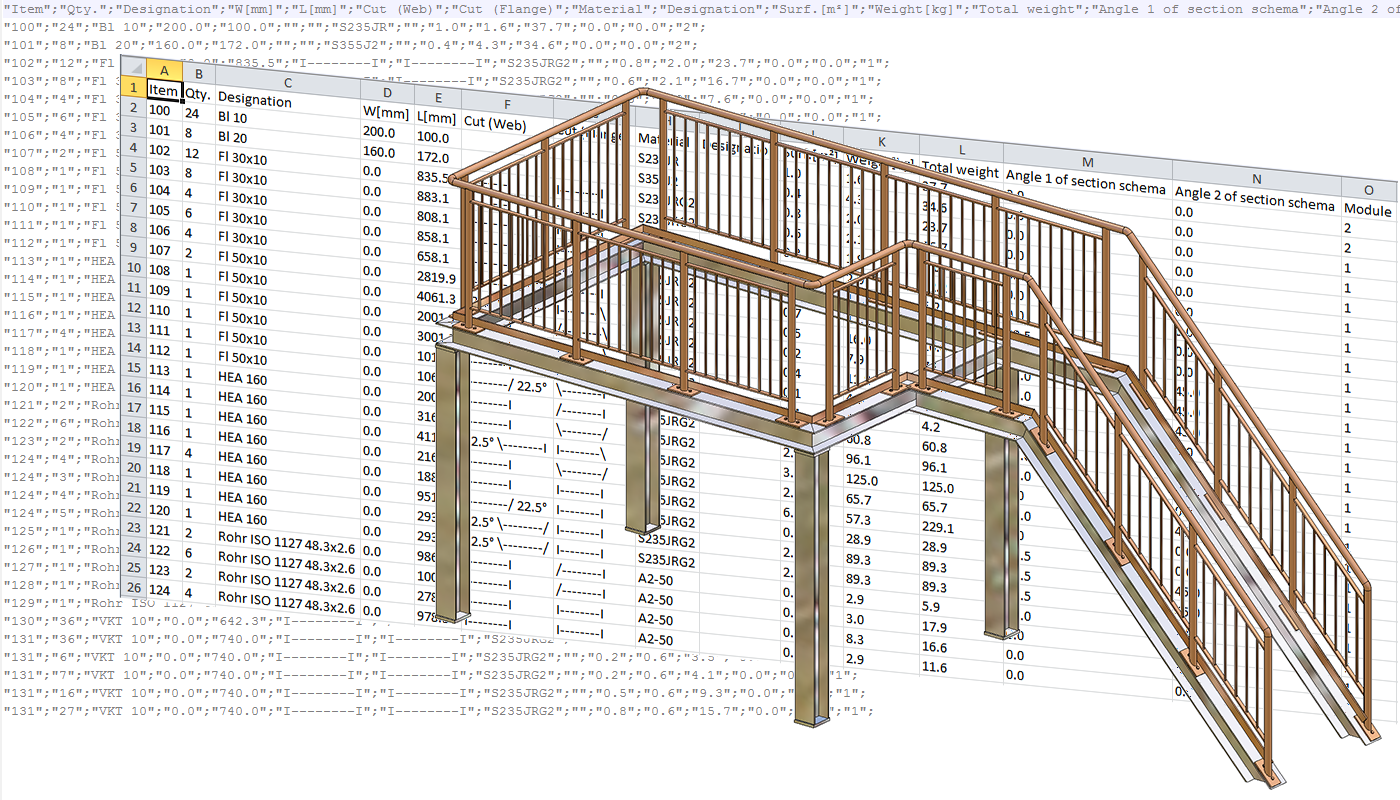The image size is (1400, 800).
Task: Select column C header in spreadsheet
Action: click(x=287, y=82)
